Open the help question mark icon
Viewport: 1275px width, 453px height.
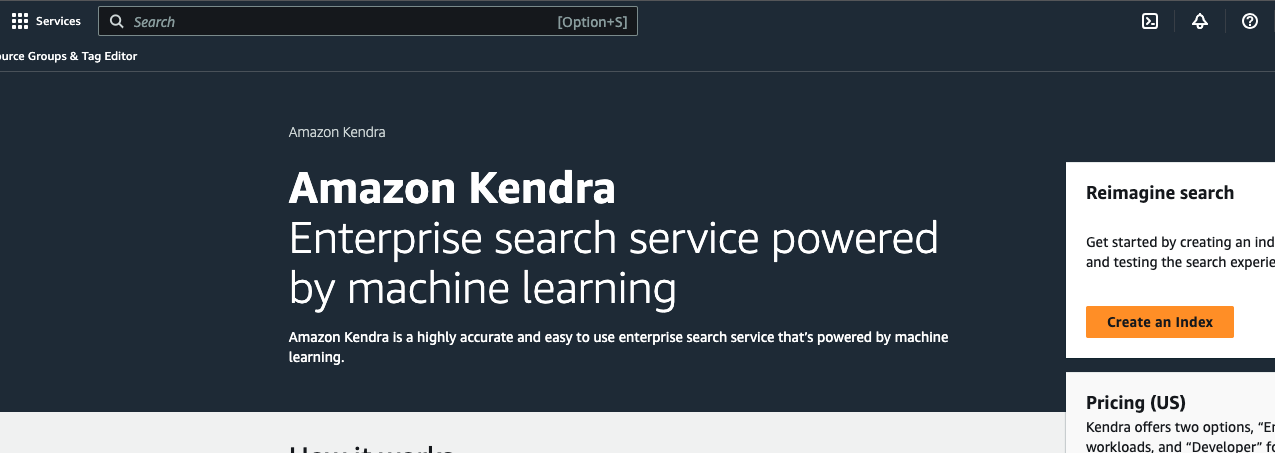tap(1250, 21)
